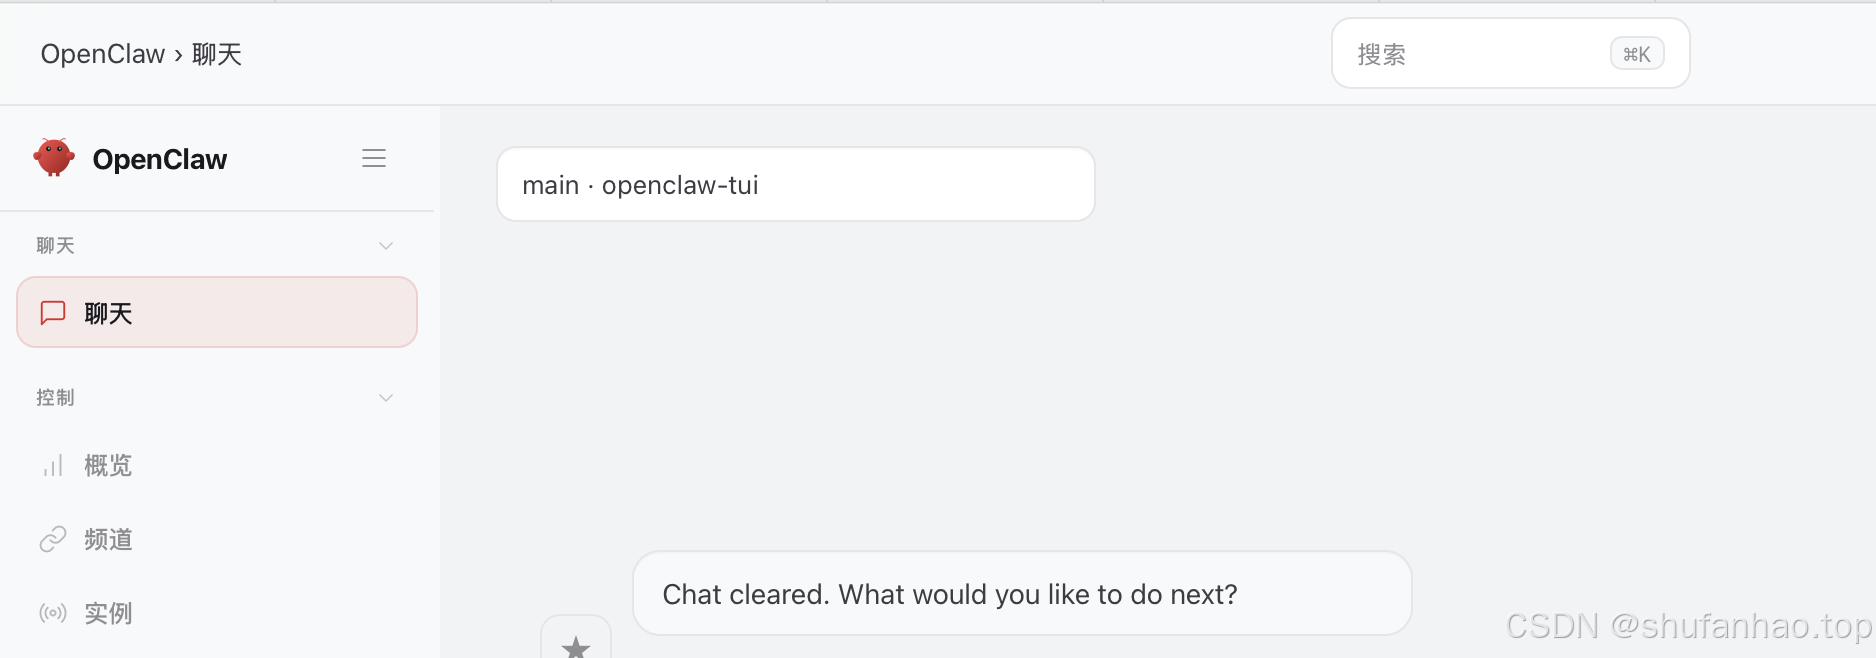This screenshot has height=658, width=1876.
Task: Open the 概览 overview page
Action: coord(108,466)
